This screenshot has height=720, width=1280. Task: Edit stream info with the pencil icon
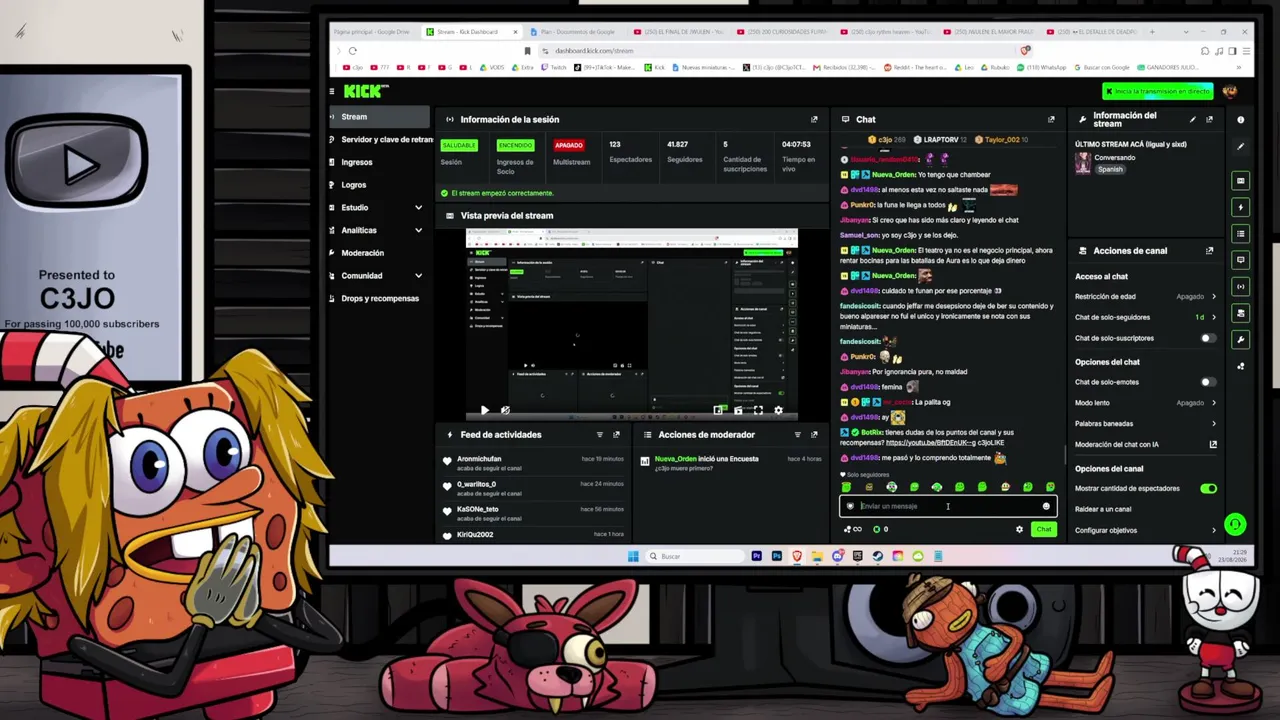(1192, 119)
